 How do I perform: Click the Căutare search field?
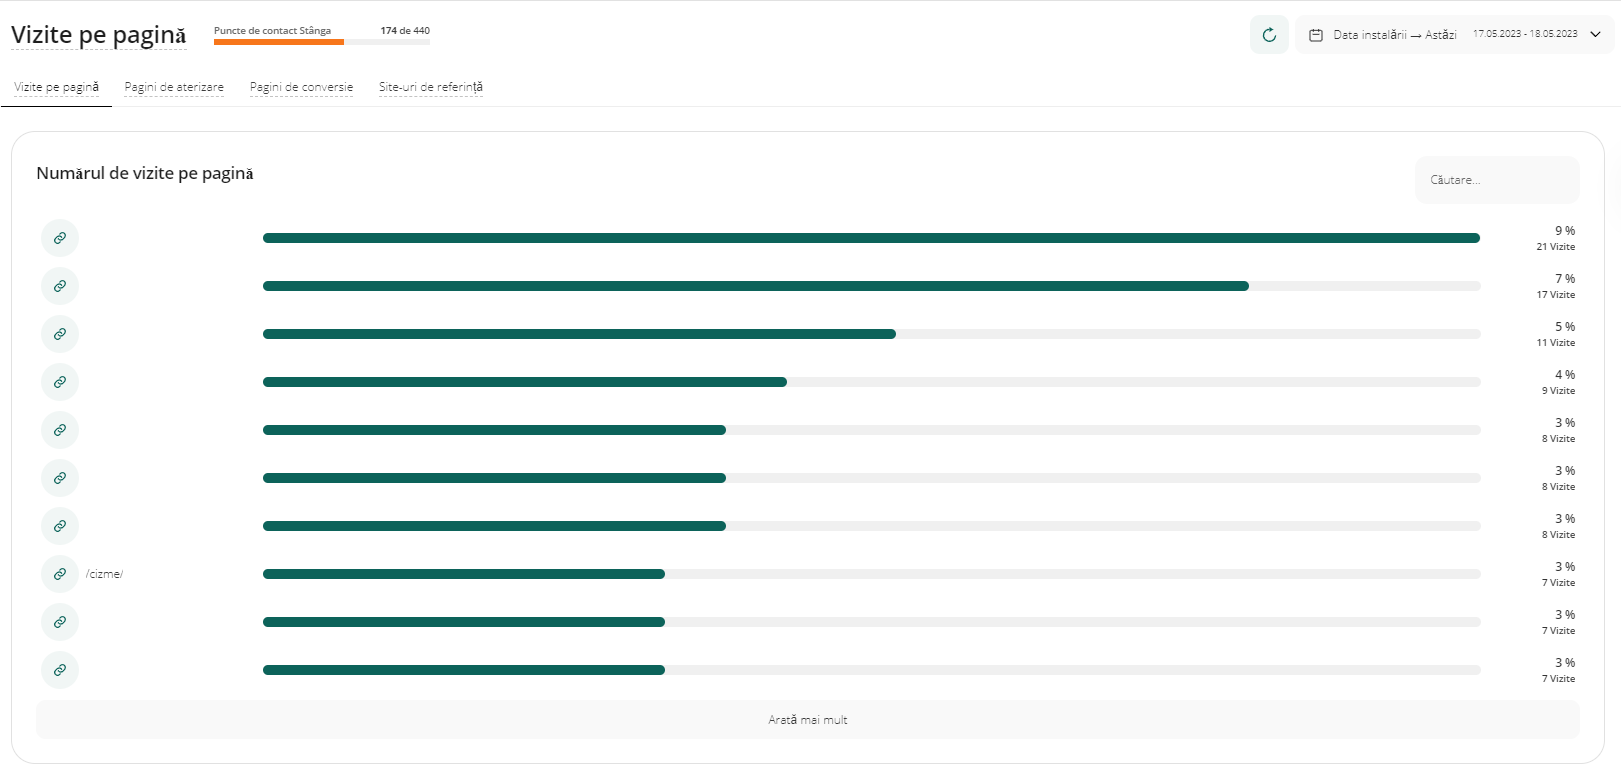[1496, 180]
